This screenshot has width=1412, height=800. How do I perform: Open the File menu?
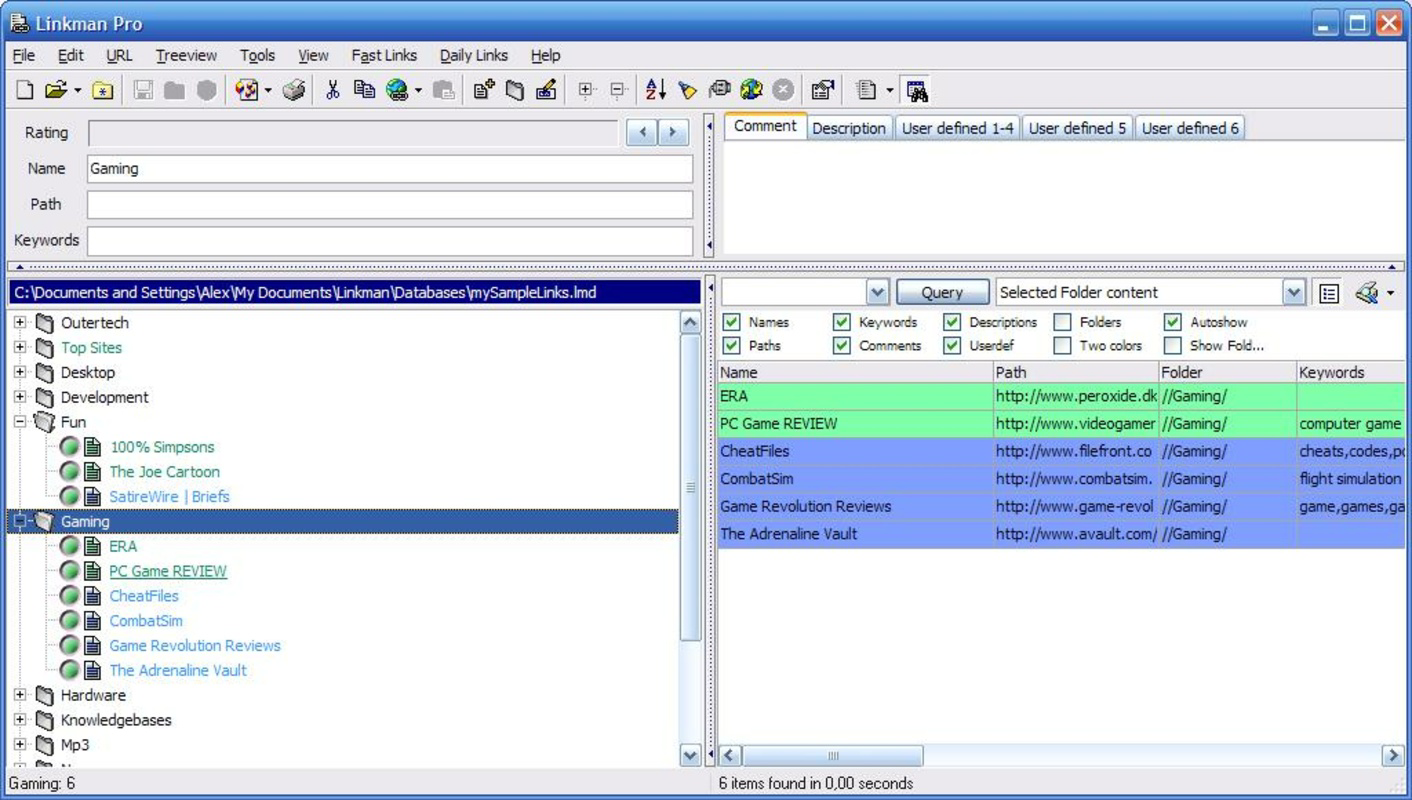24,55
